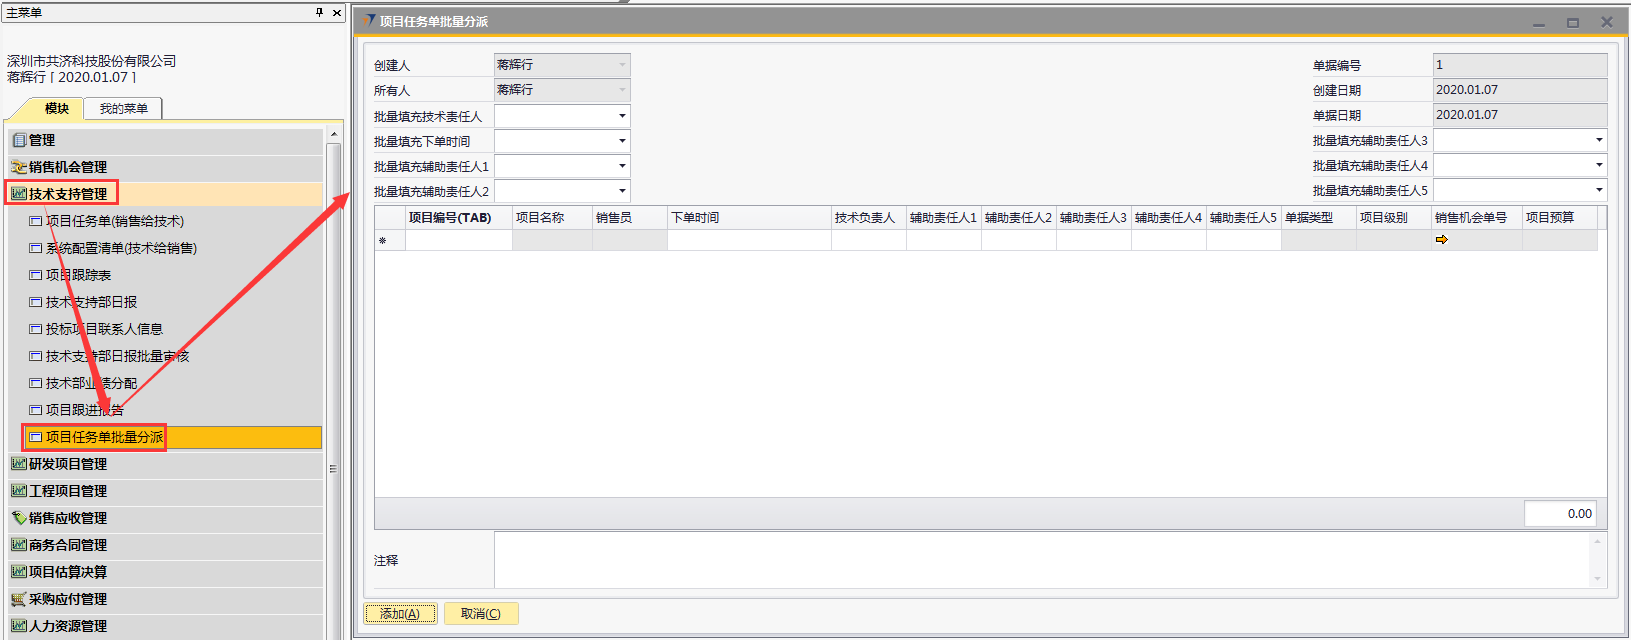Click the 添加(A) button
The image size is (1631, 640).
click(x=400, y=614)
